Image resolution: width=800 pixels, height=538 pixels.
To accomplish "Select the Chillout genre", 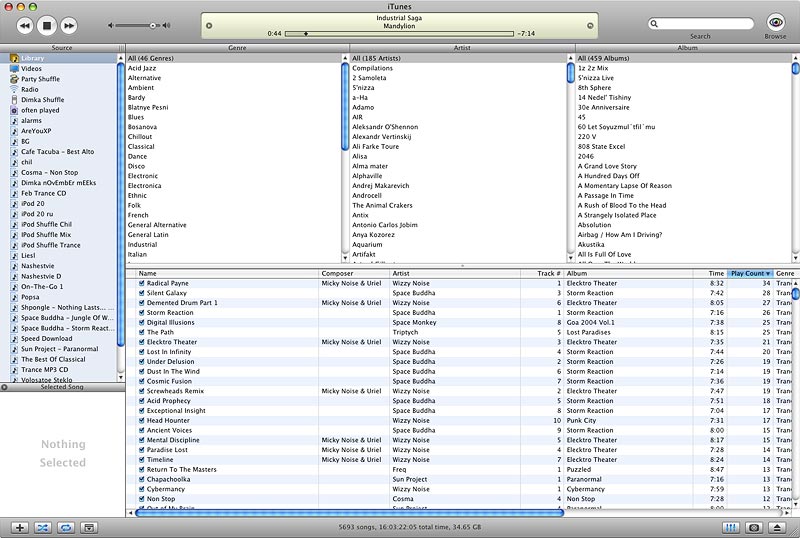I will 234,137.
